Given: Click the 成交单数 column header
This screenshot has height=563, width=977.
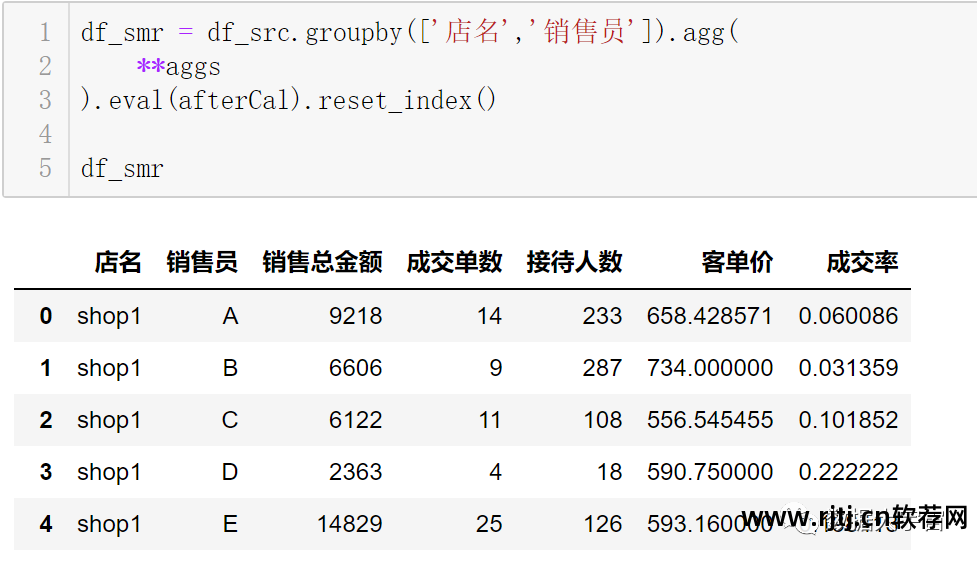Looking at the screenshot, I should coord(454,262).
